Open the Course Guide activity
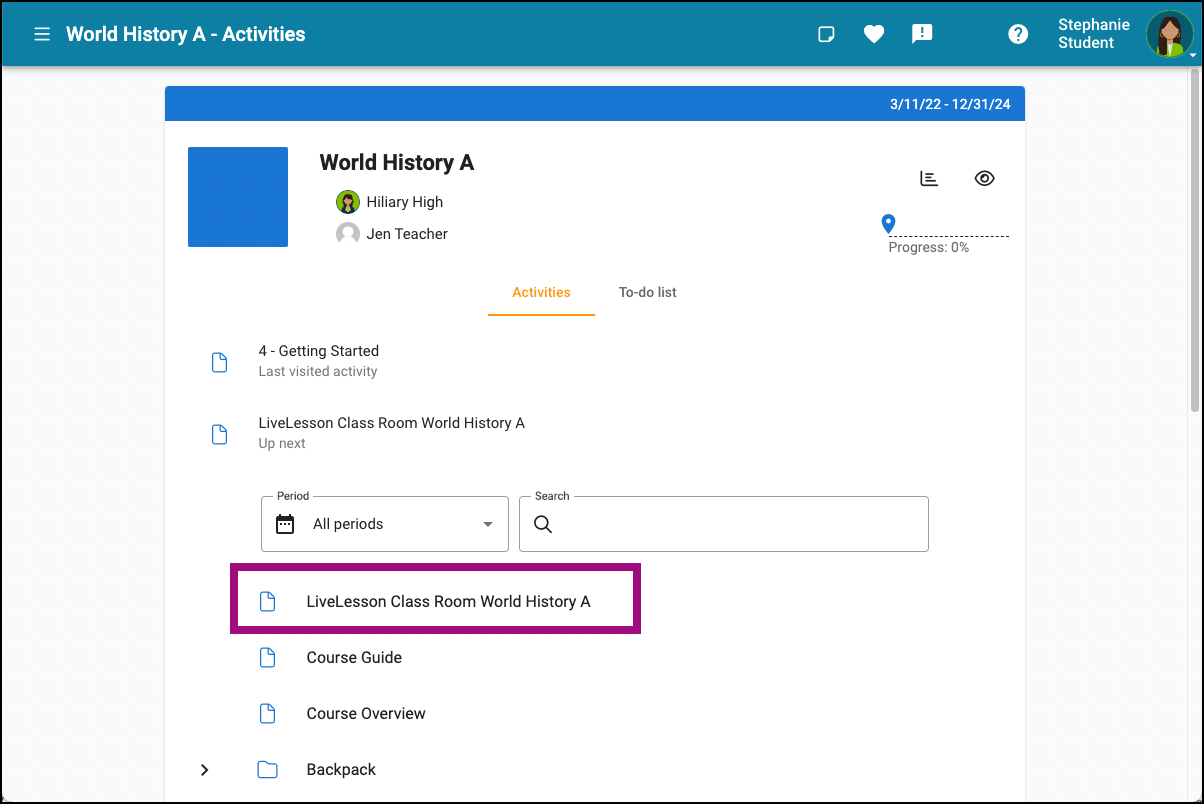The height and width of the screenshot is (804, 1204). 354,657
